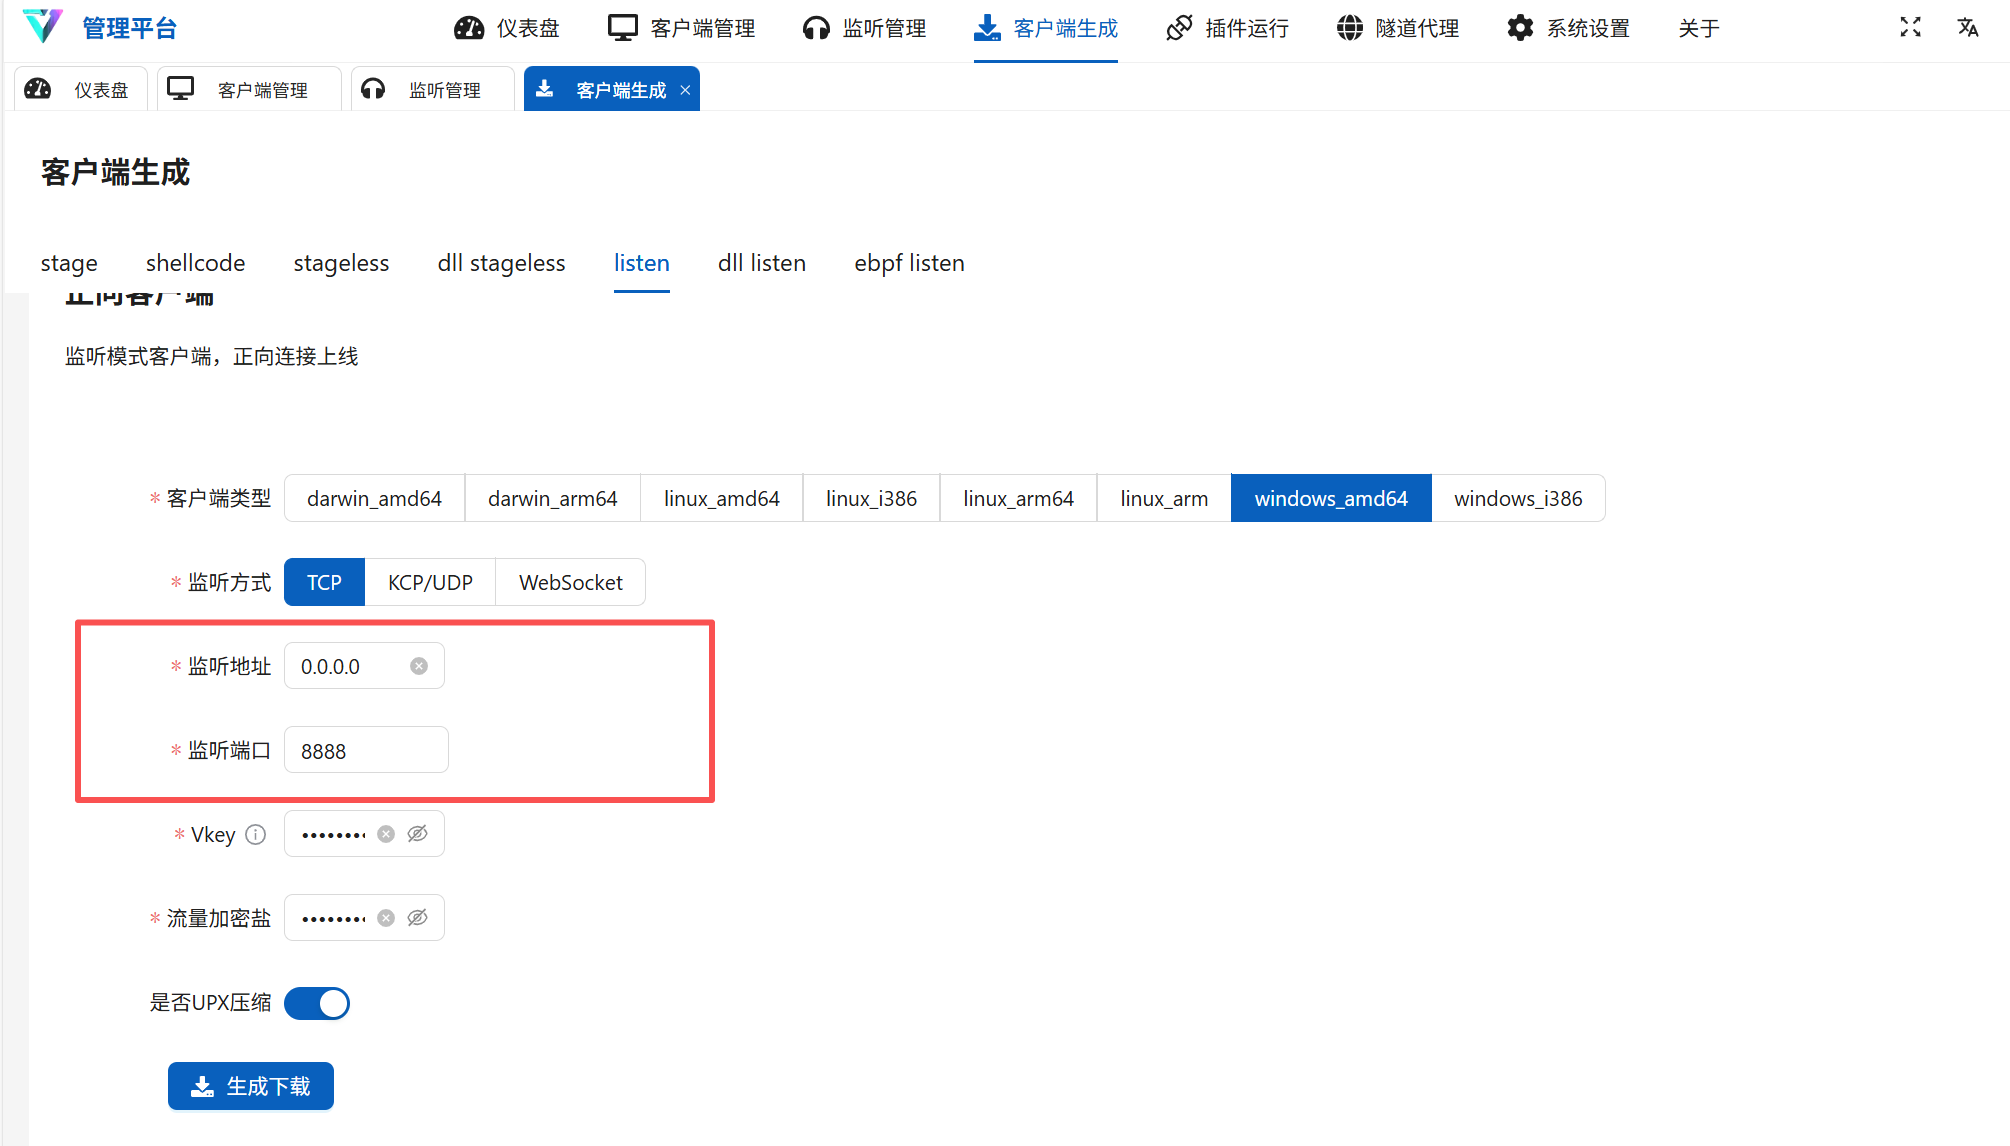Screen dimensions: 2010x1146
Task: Click the 生成下载 button
Action: [251, 1086]
